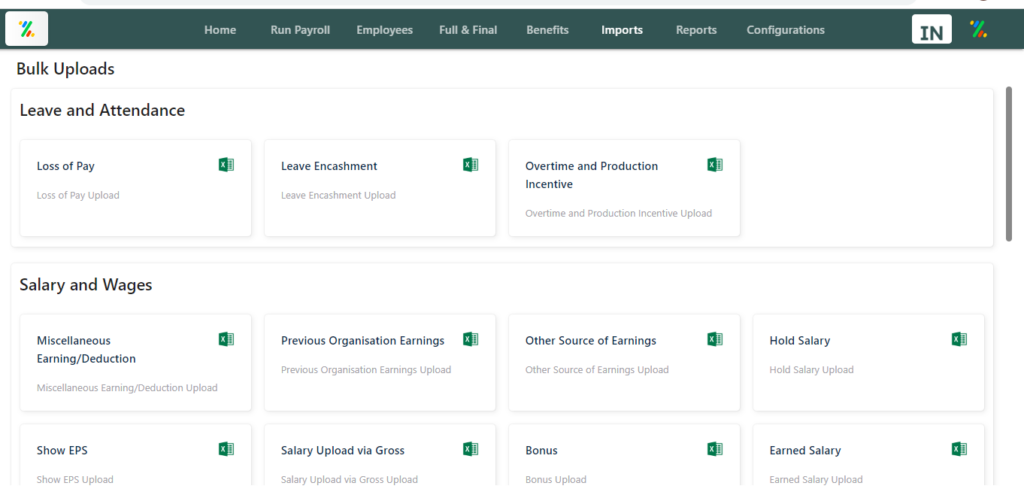The image size is (1024, 498).
Task: Open the Hold Salary upload card
Action: point(869,362)
